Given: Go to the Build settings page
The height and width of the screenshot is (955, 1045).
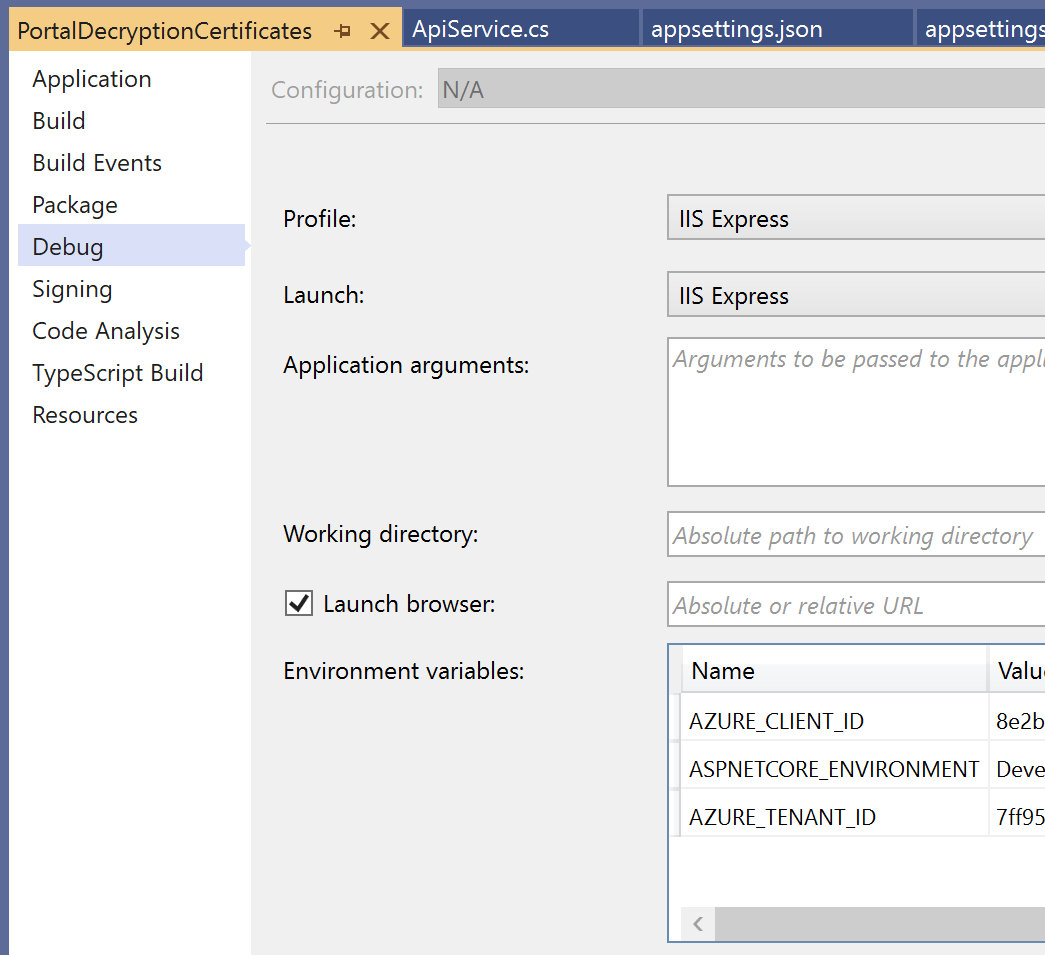Looking at the screenshot, I should coord(59,121).
